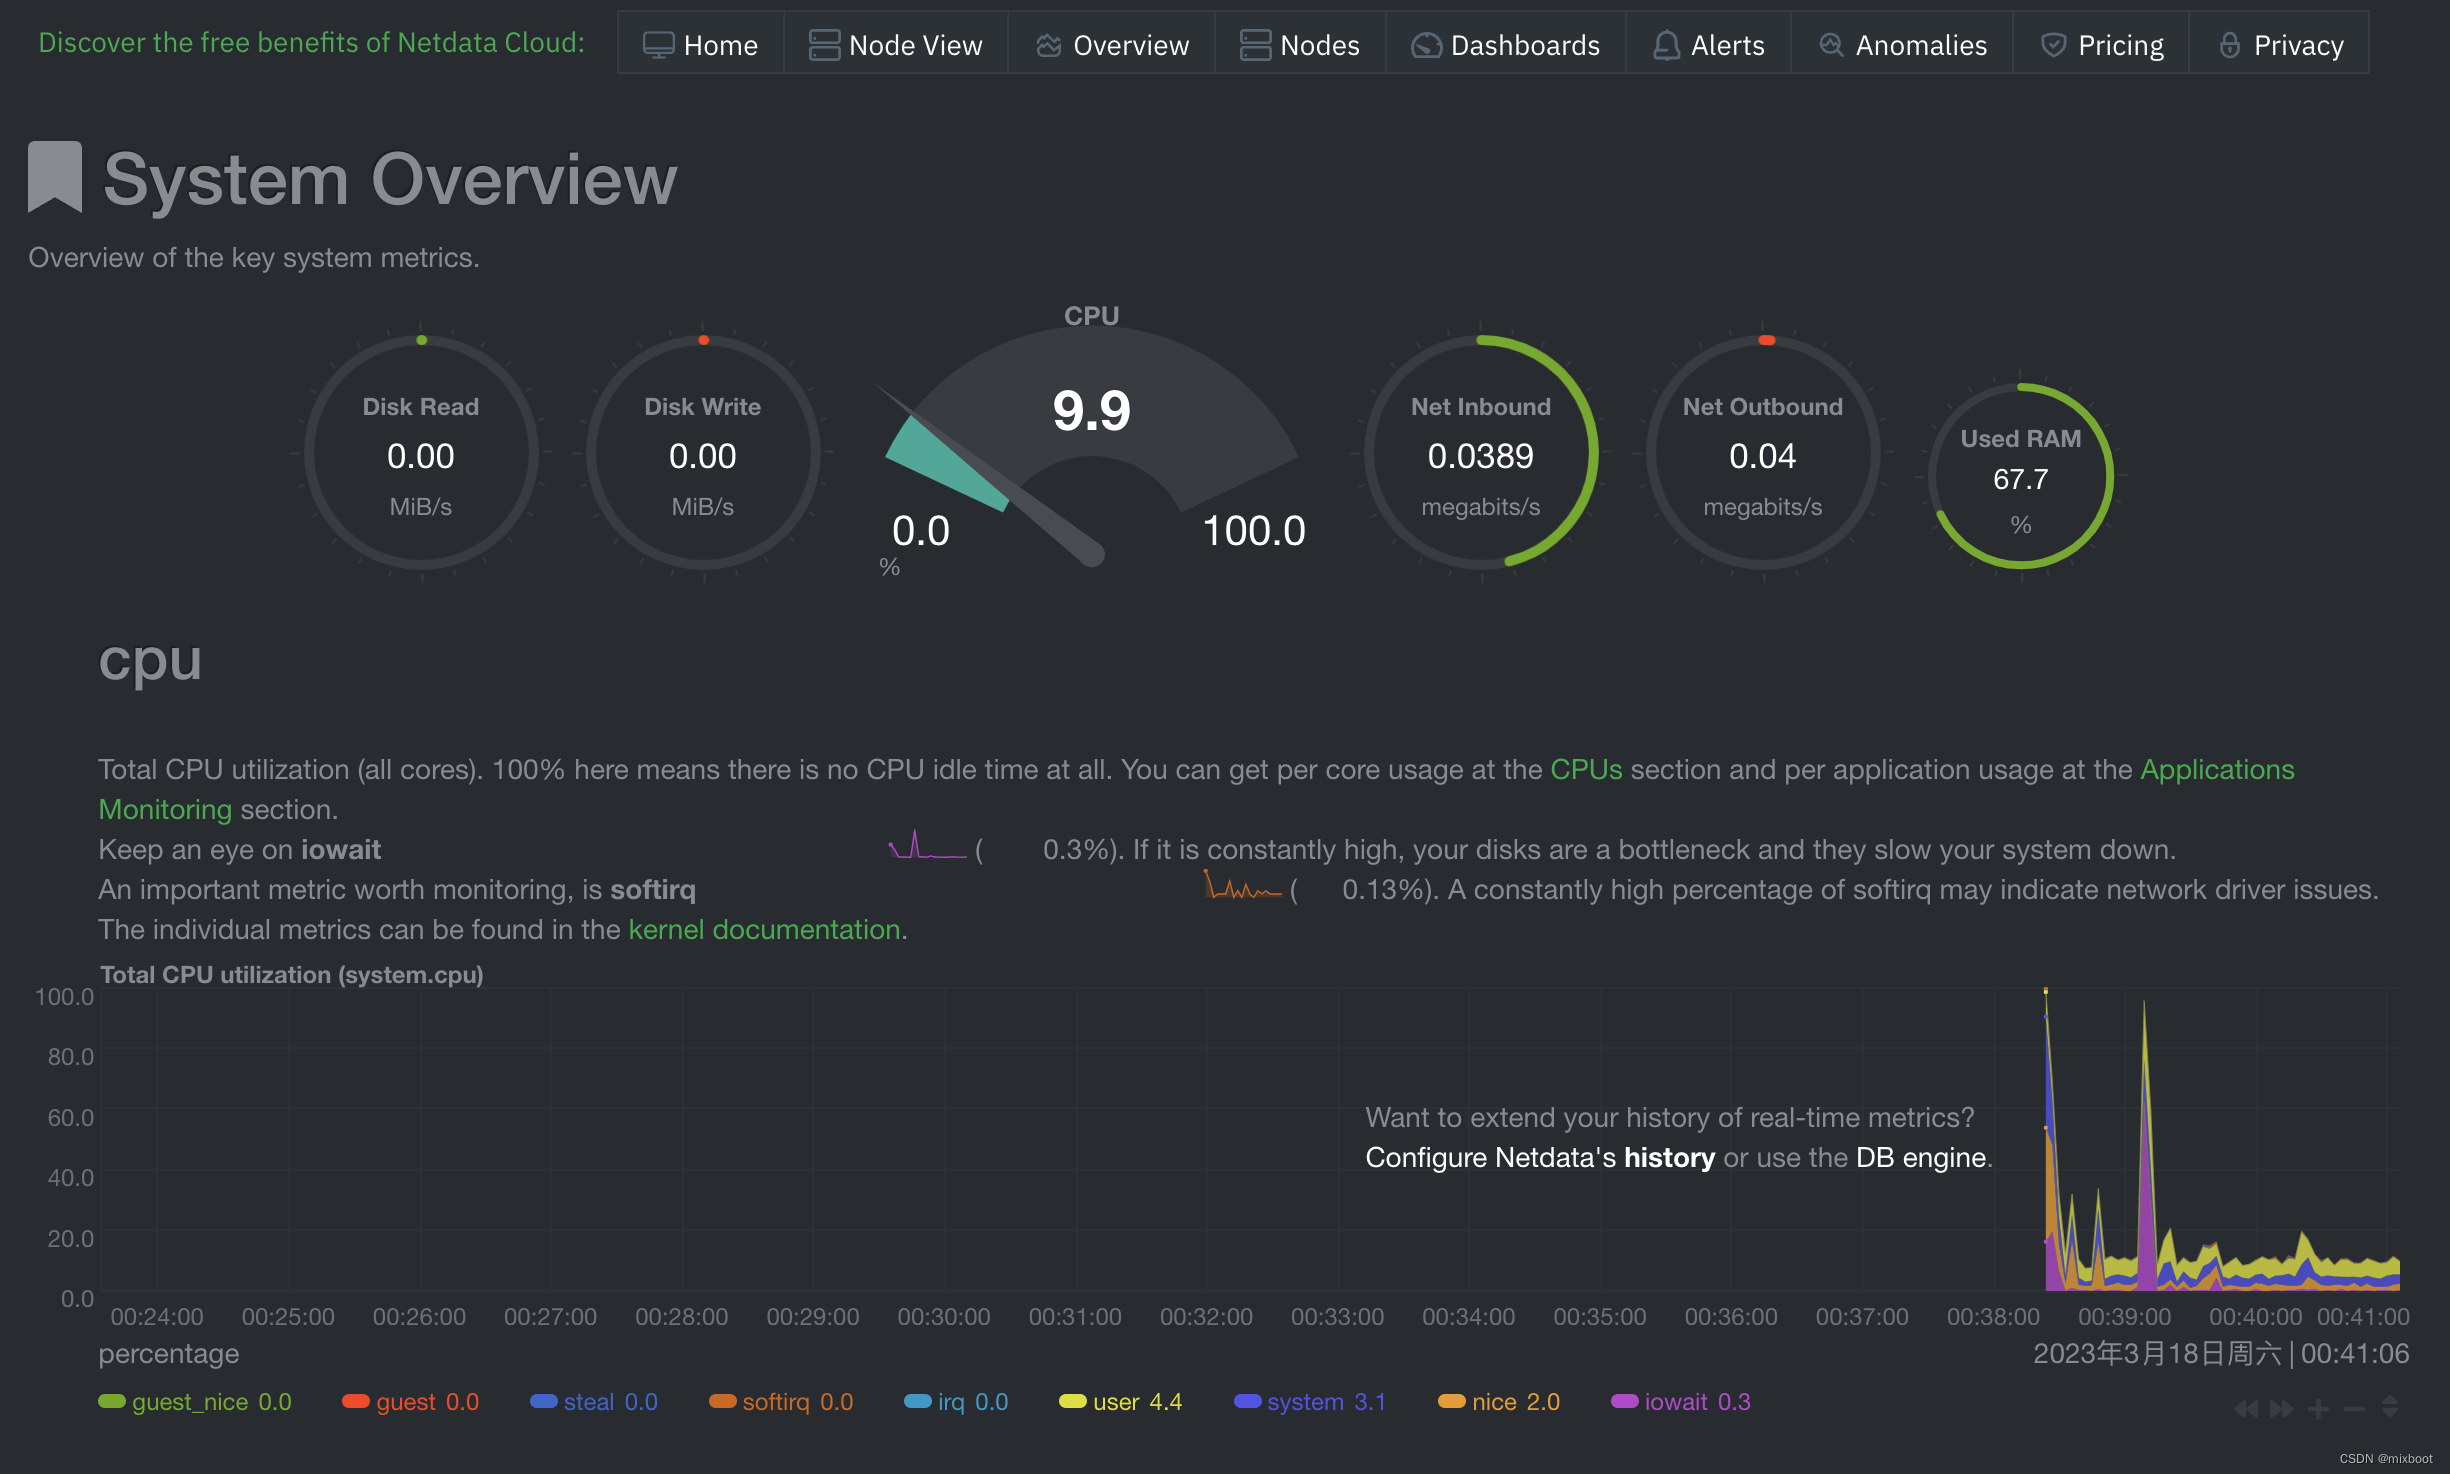Click the Privacy lock icon
2450x1474 pixels.
click(2231, 44)
